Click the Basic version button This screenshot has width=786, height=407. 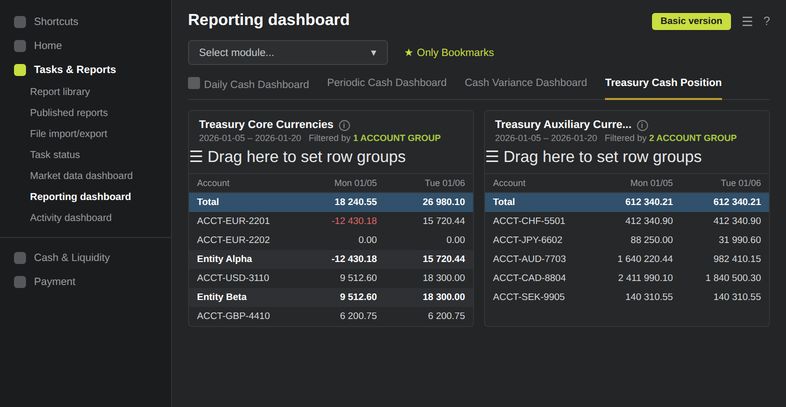691,22
